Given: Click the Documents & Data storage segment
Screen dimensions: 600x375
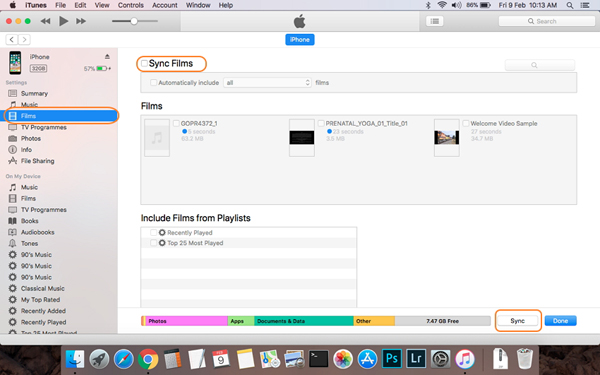Looking at the screenshot, I should (304, 321).
